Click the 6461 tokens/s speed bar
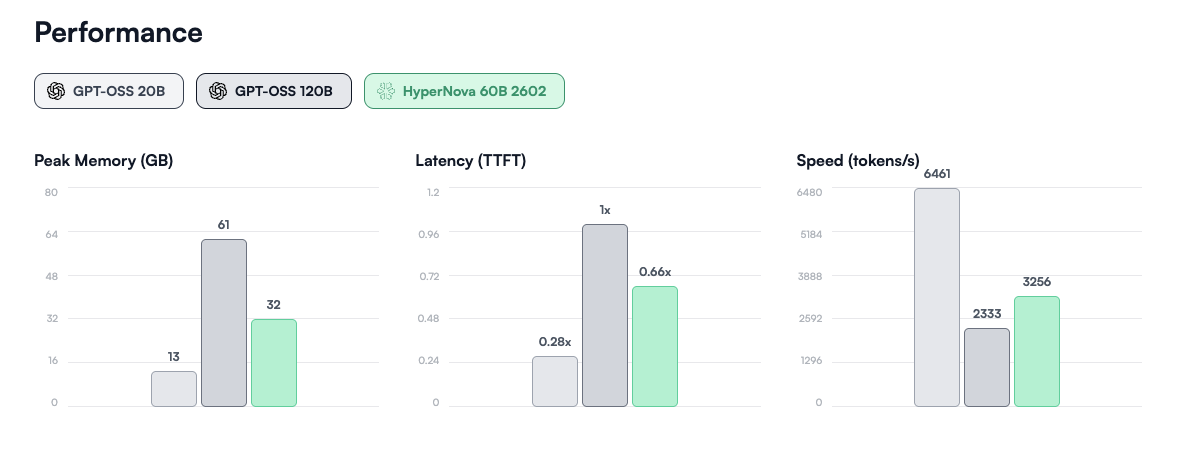 tap(937, 297)
